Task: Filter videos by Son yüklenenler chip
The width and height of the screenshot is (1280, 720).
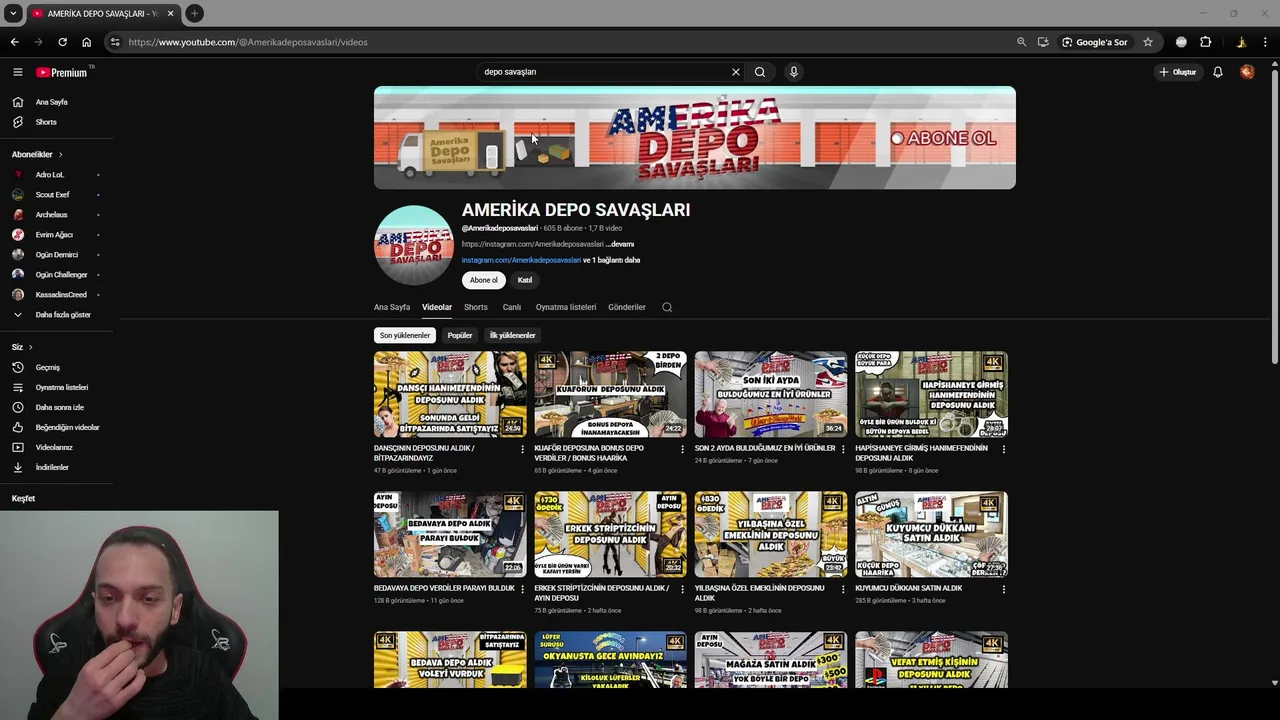Action: (x=405, y=336)
